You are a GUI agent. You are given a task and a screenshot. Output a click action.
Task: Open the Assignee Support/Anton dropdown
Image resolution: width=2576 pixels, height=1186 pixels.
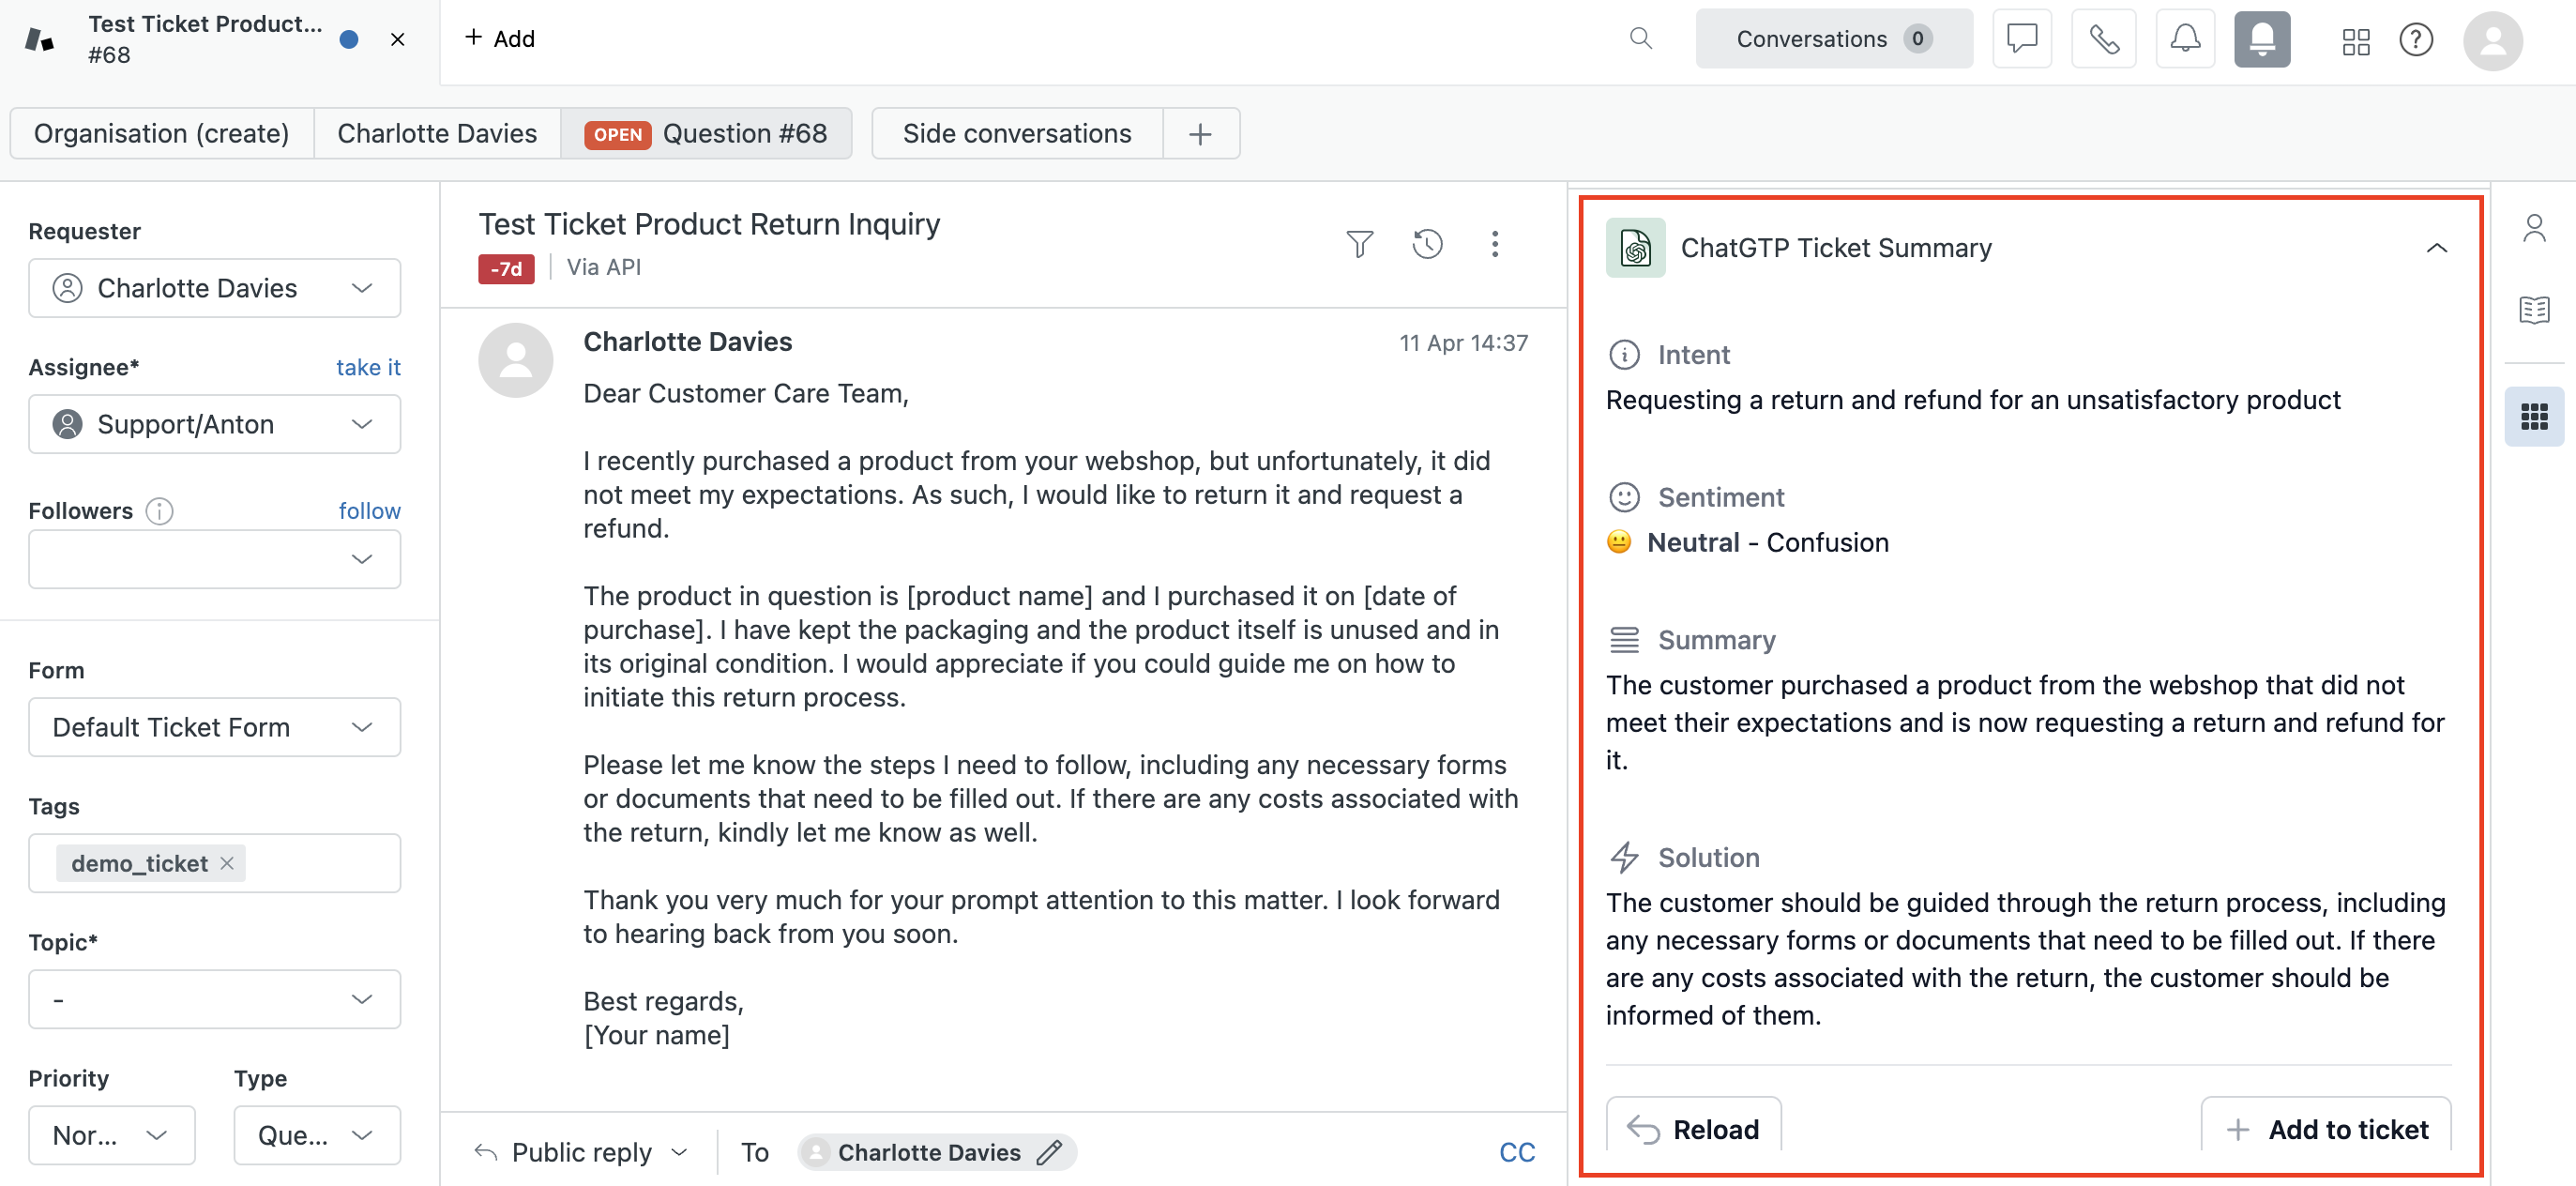pos(214,424)
